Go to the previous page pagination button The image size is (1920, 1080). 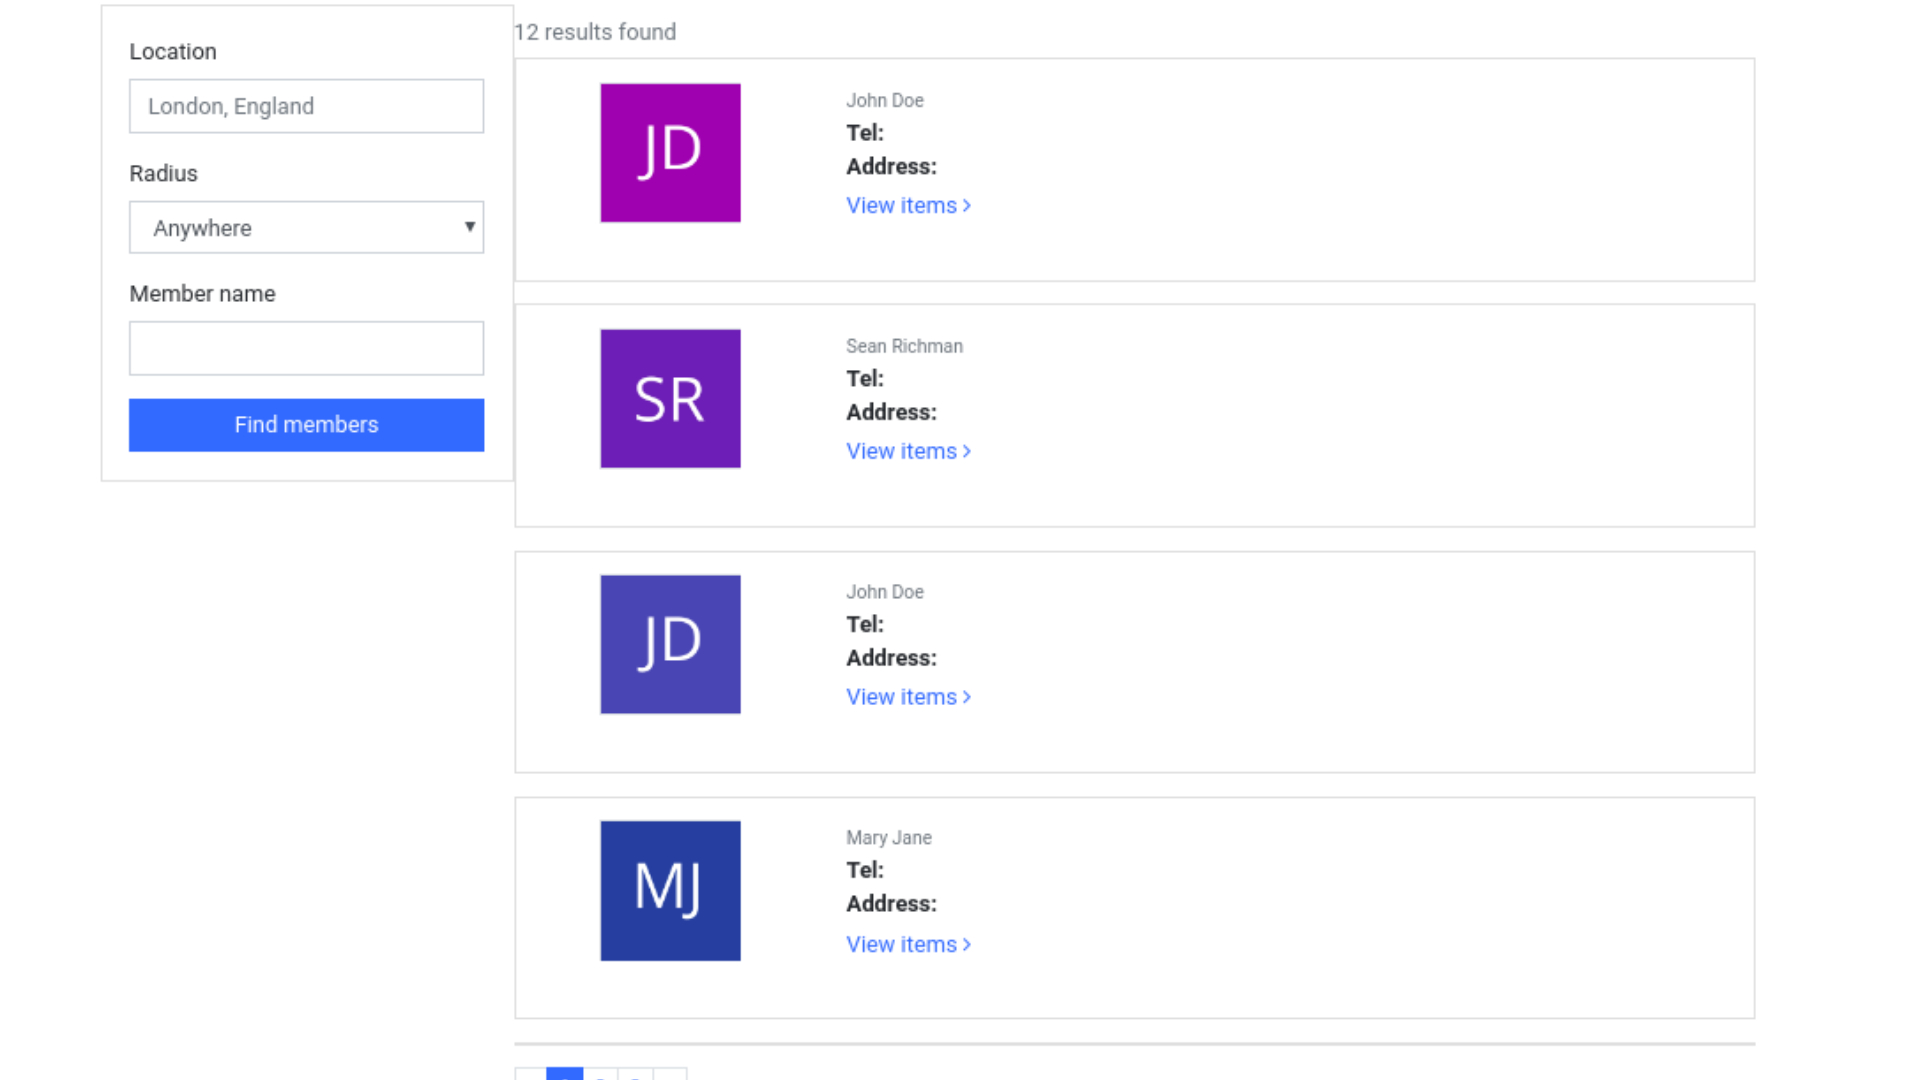coord(531,1075)
